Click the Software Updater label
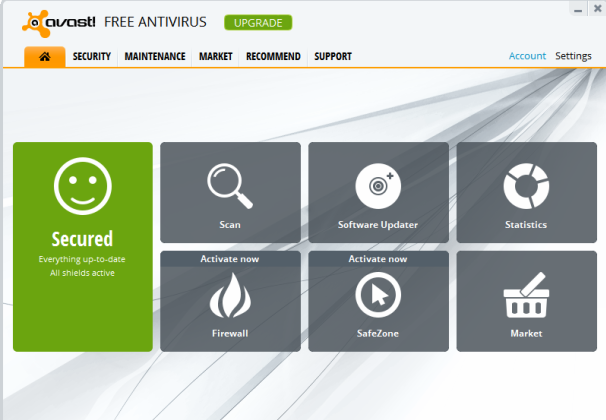Screen dimensions: 606x420 (378, 224)
